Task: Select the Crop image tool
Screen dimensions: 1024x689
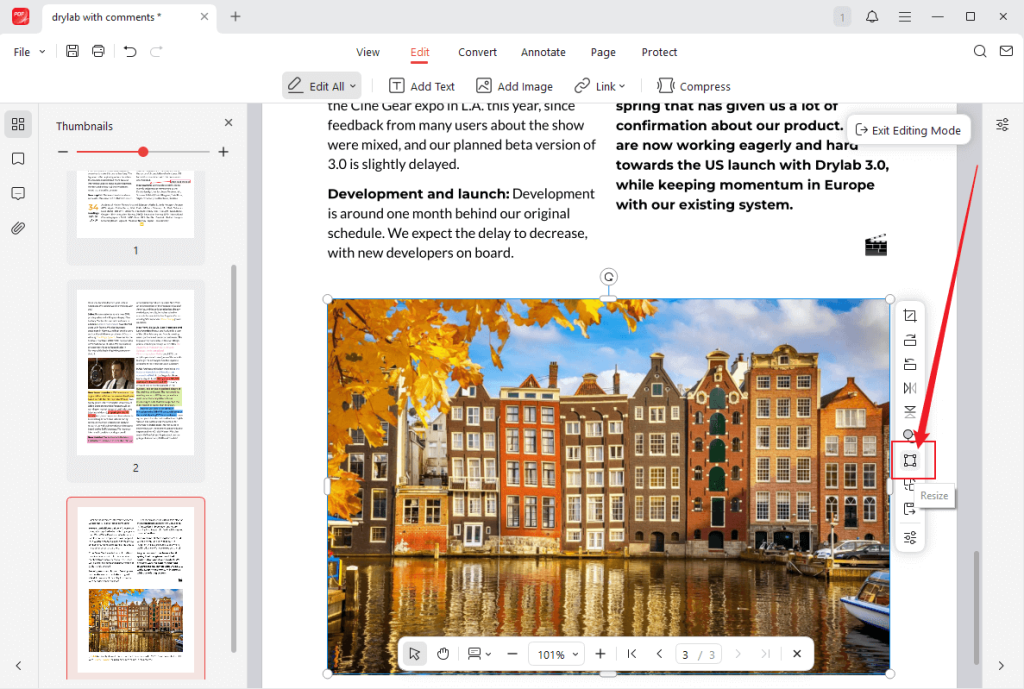Action: [x=910, y=315]
